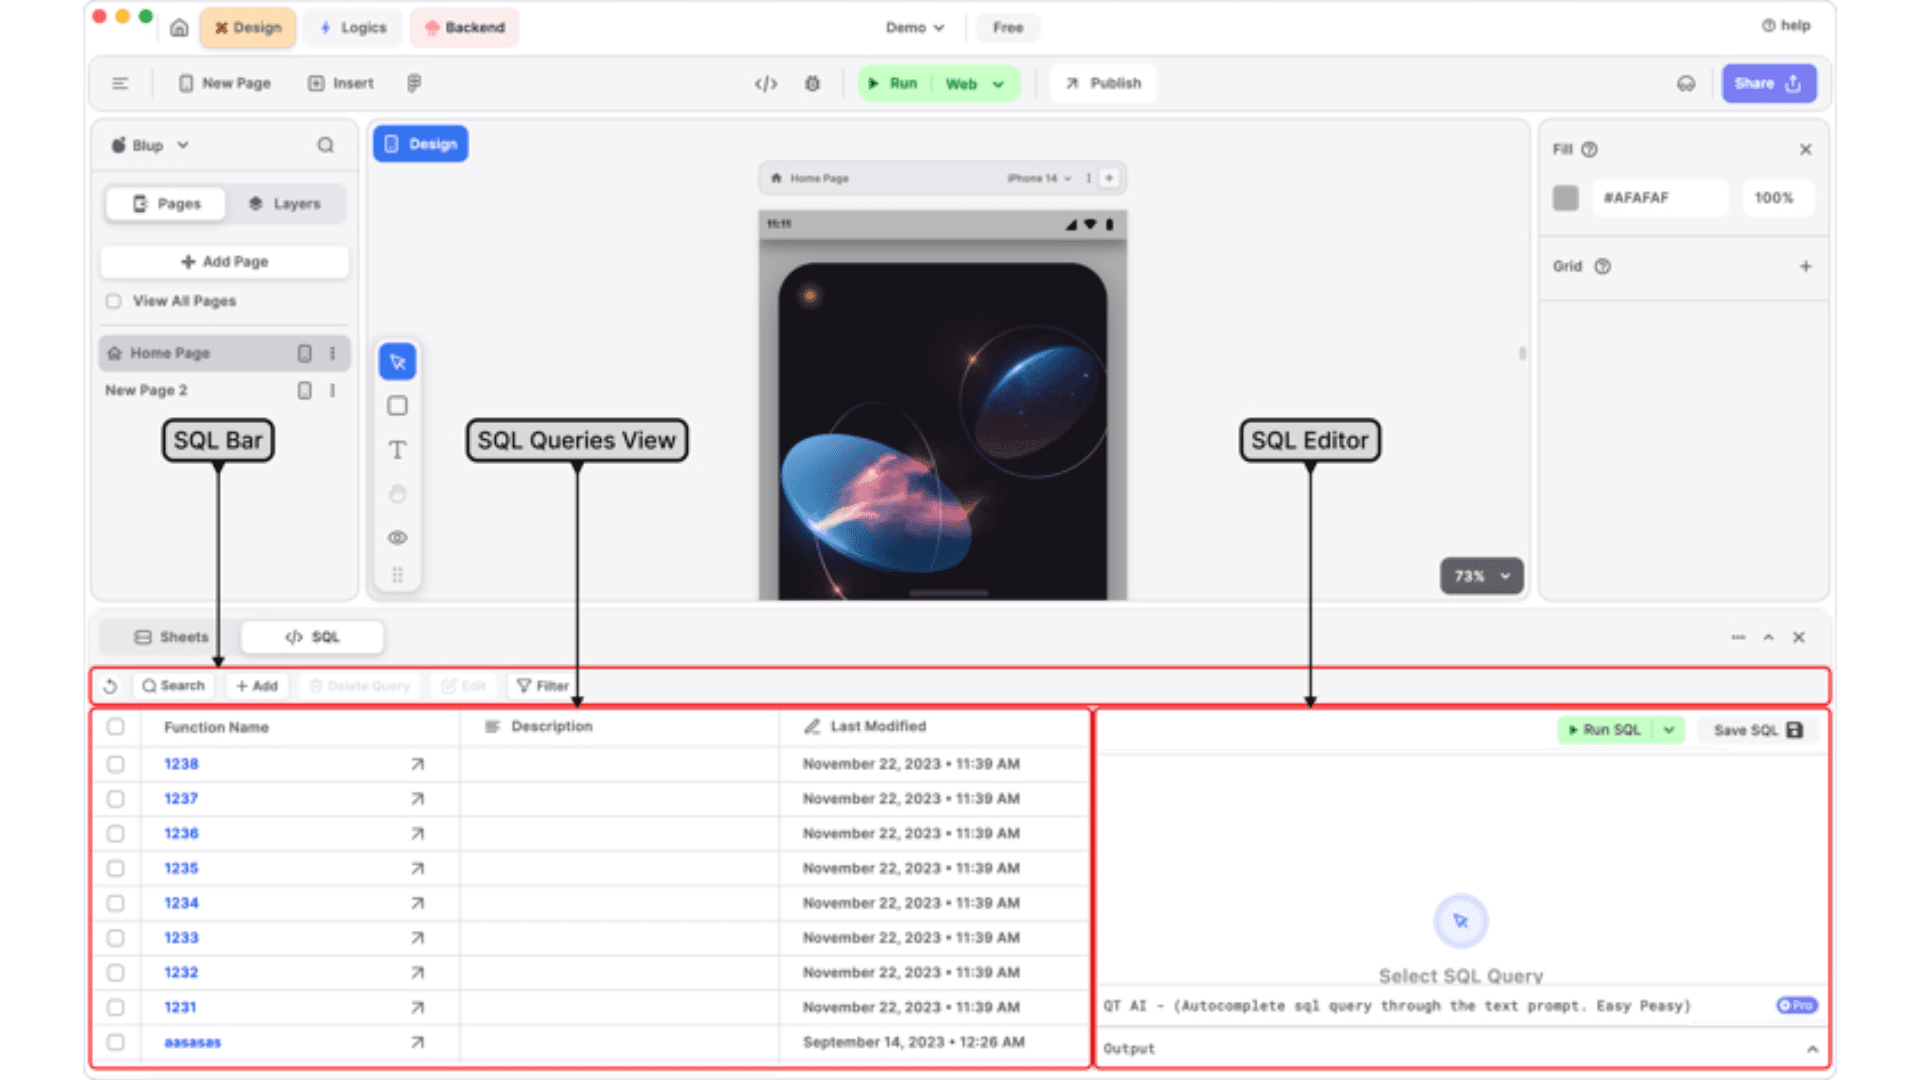
Task: Click the #AFAFAF hex input field
Action: 1658,199
